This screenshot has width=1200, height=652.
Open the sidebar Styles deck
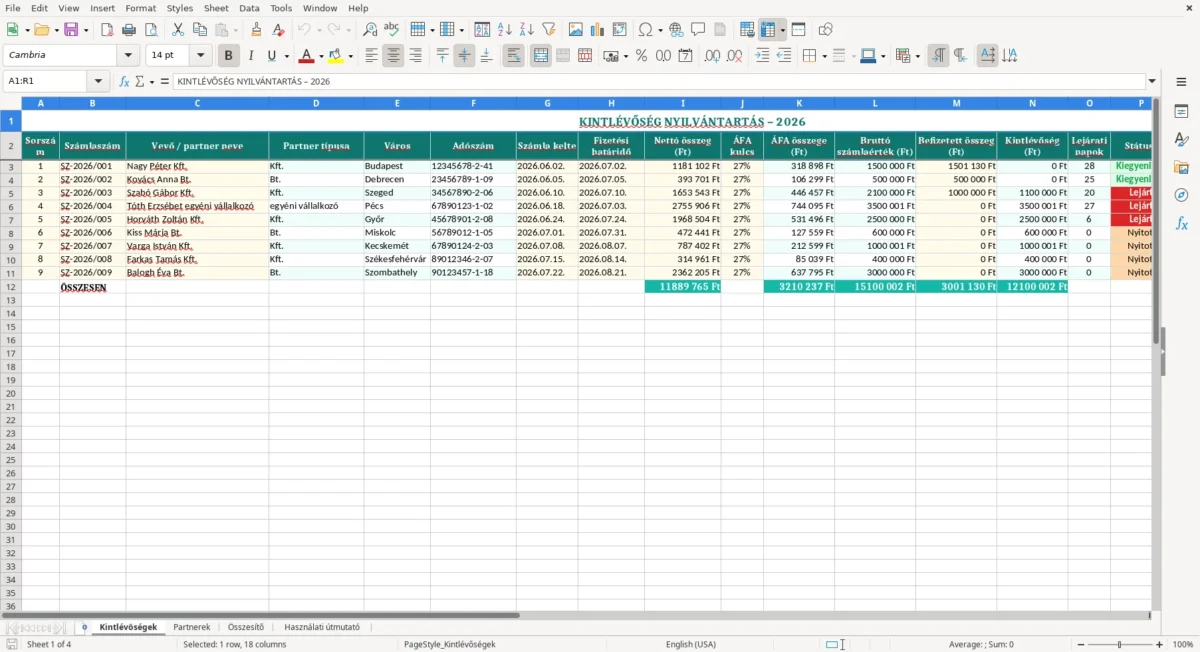click(x=1181, y=139)
